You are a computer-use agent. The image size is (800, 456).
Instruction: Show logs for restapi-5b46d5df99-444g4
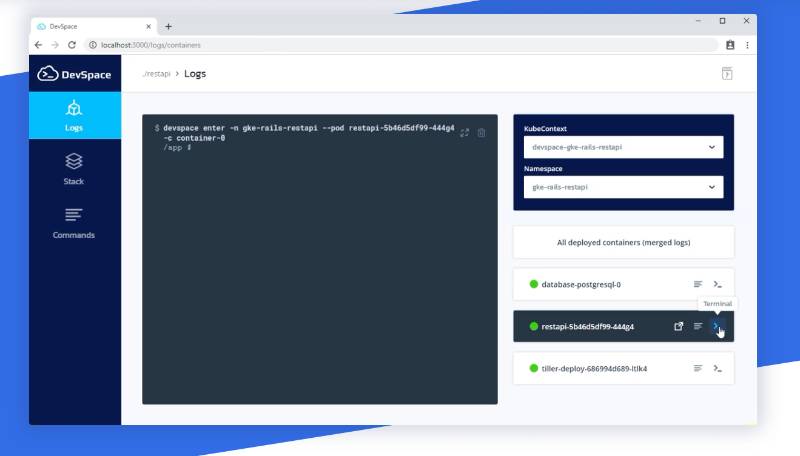coord(697,326)
